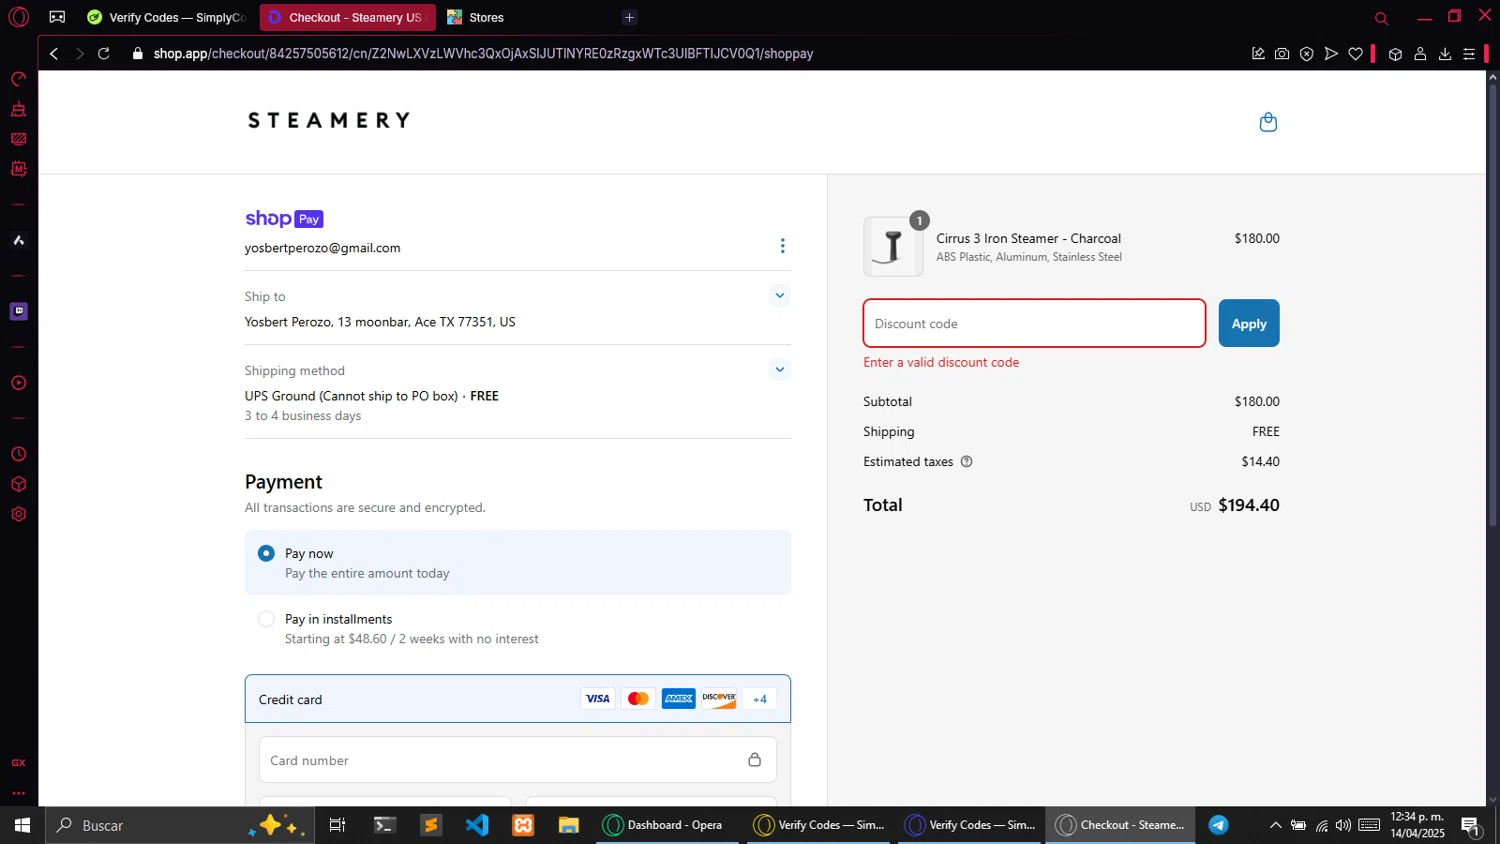Select Pay in installments option
Screen dimensions: 1500x844
[266, 619]
